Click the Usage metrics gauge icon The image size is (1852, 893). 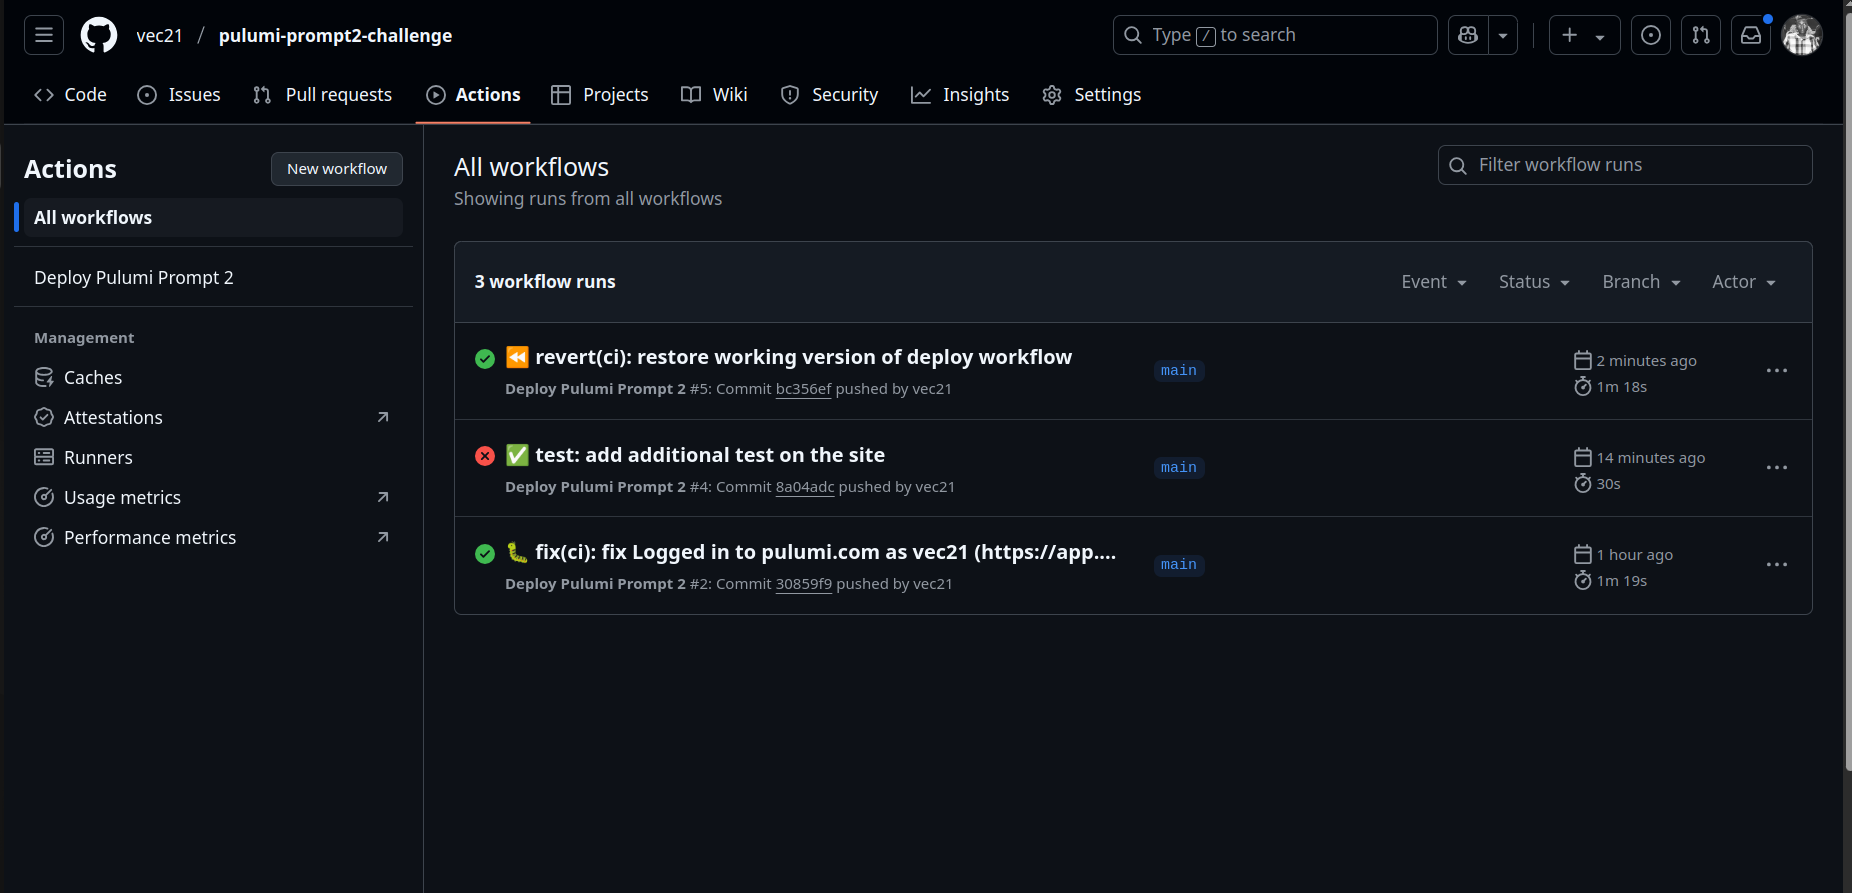coord(44,497)
